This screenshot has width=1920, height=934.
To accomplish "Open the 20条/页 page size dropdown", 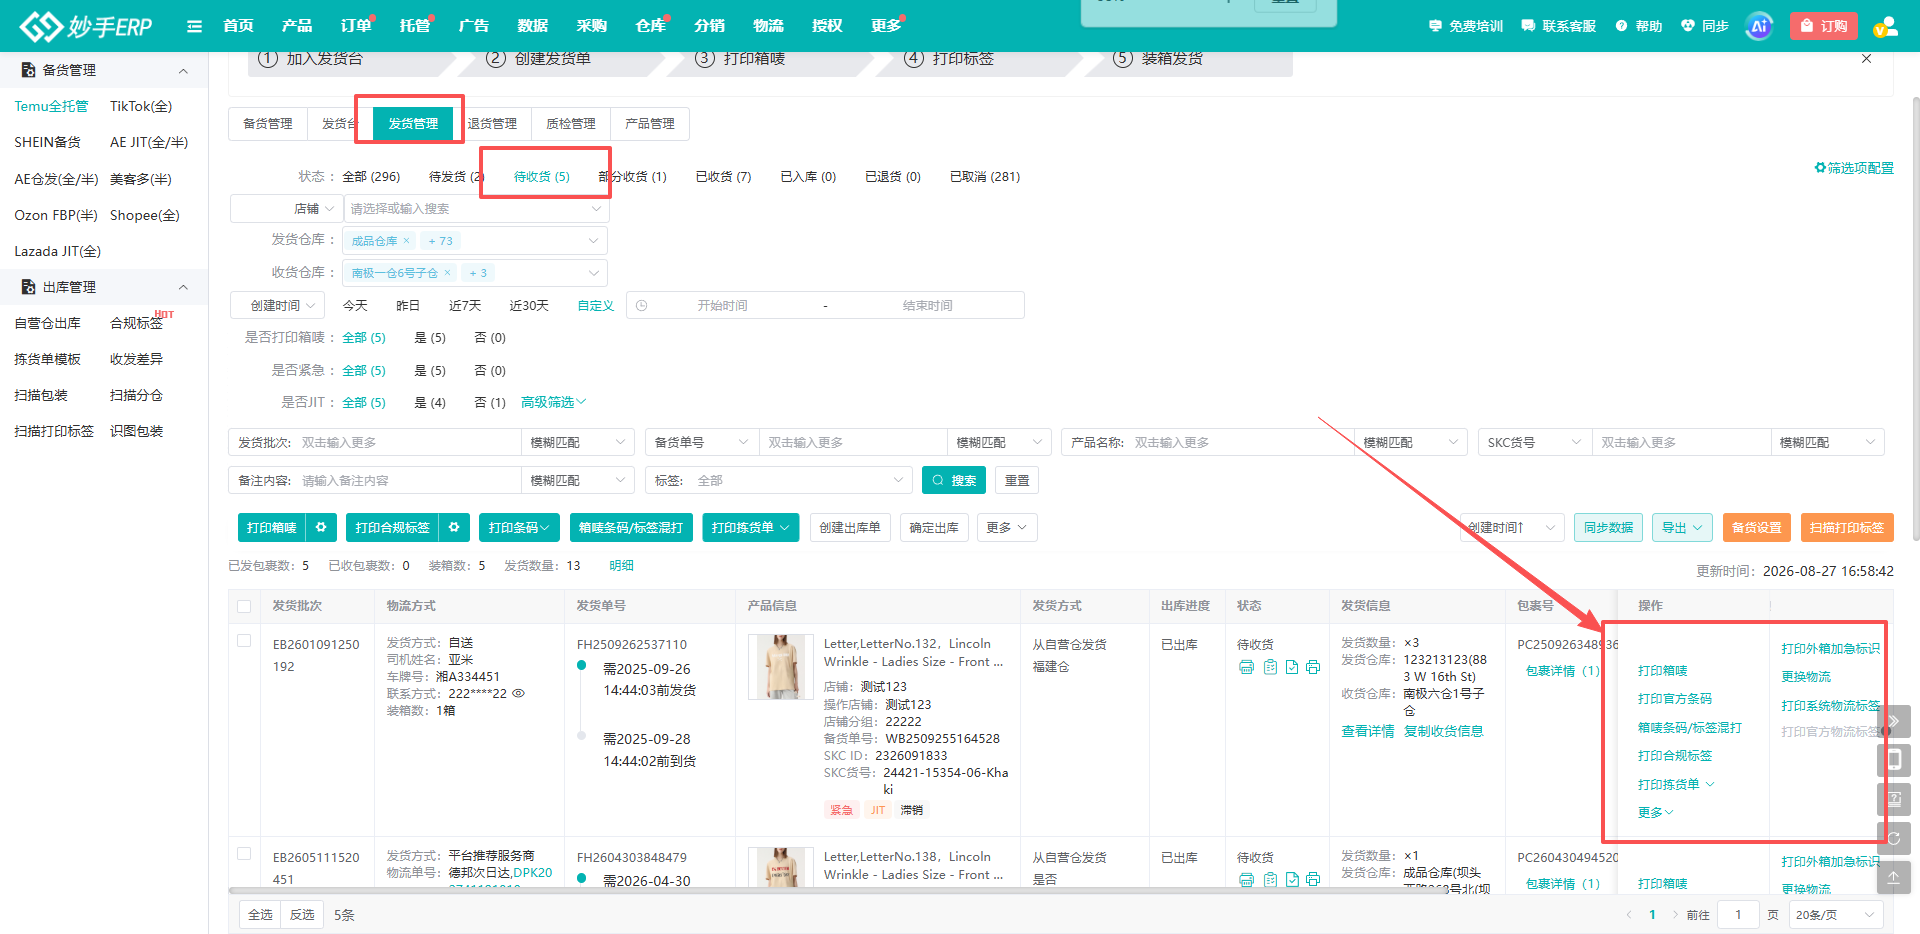I will coord(1835,914).
